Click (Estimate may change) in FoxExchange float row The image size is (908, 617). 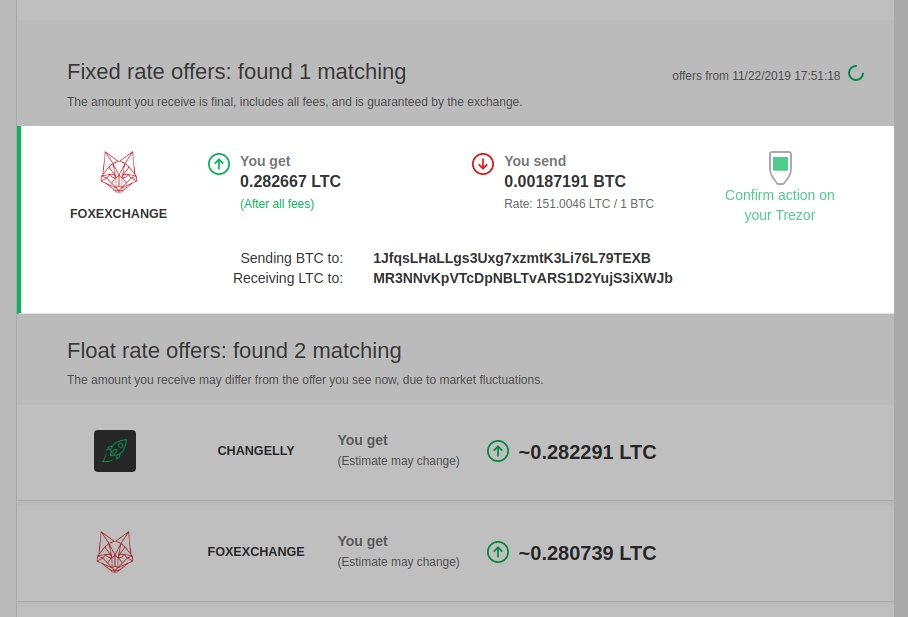click(x=398, y=562)
